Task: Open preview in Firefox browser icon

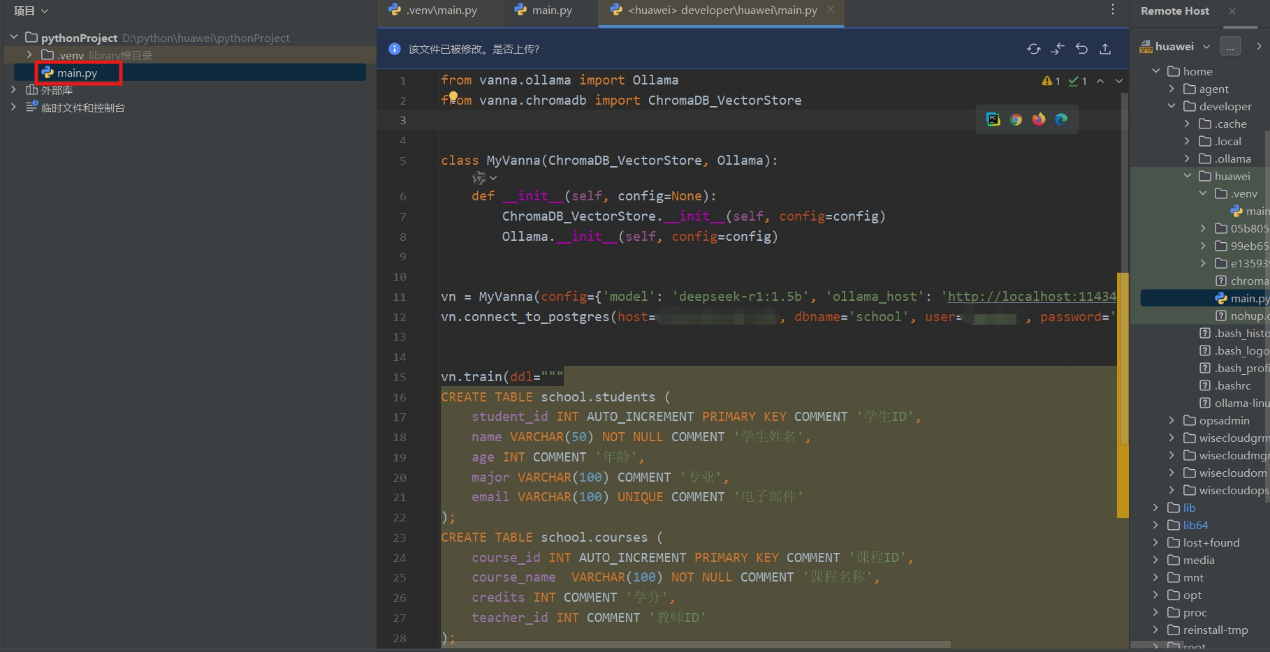Action: (1038, 119)
